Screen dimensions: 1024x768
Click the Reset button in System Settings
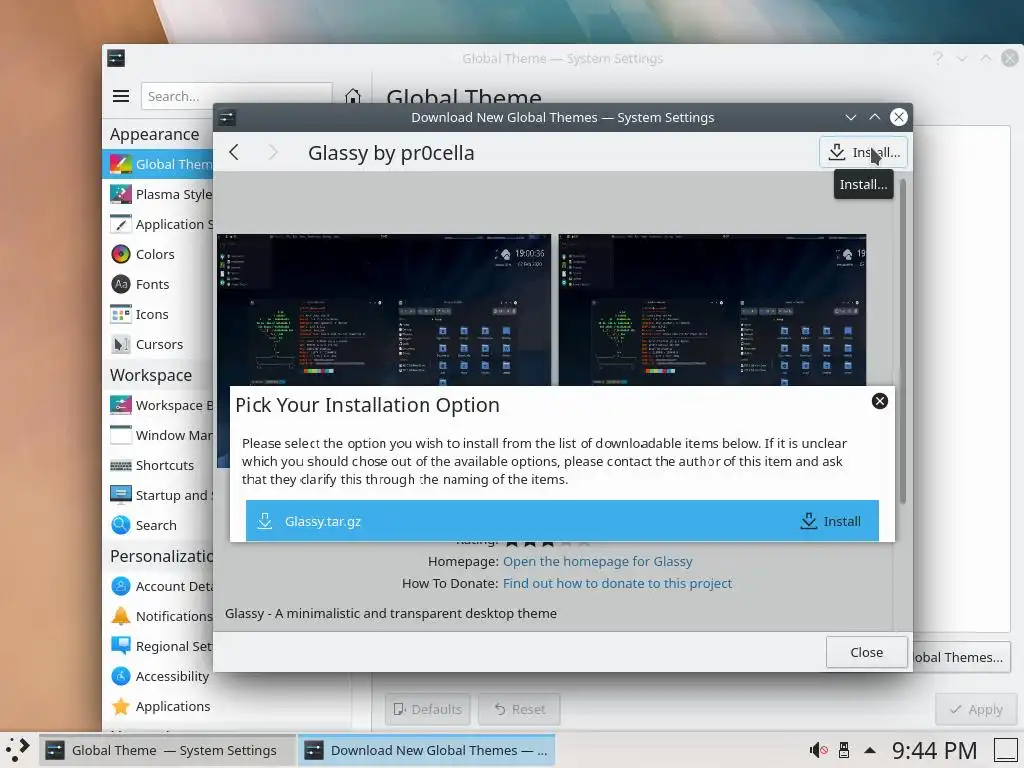click(x=519, y=709)
